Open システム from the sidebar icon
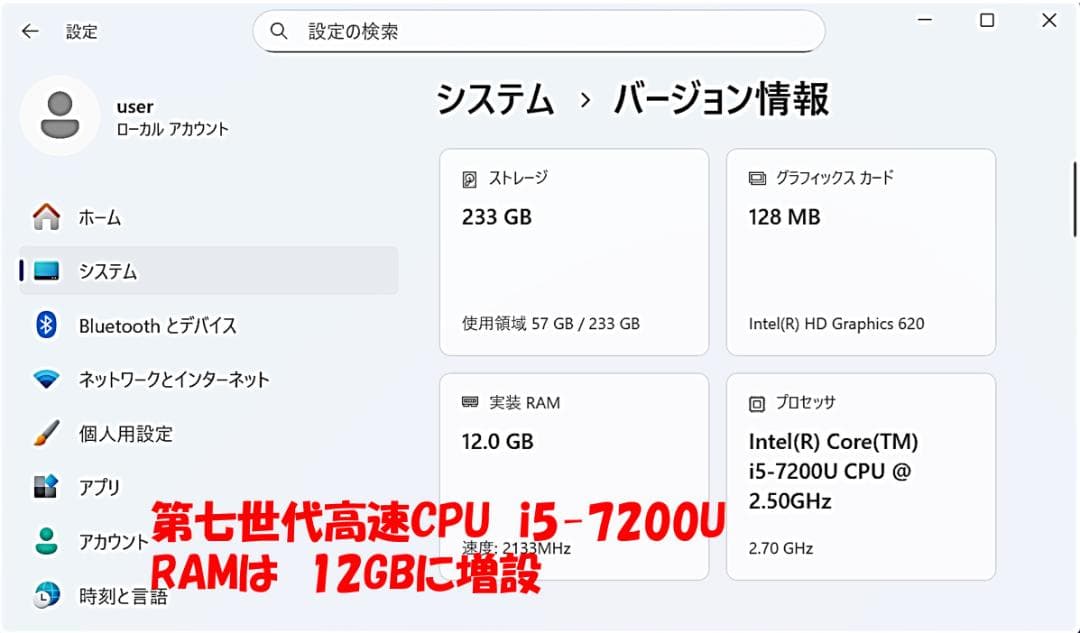The width and height of the screenshot is (1080, 633). pos(46,271)
